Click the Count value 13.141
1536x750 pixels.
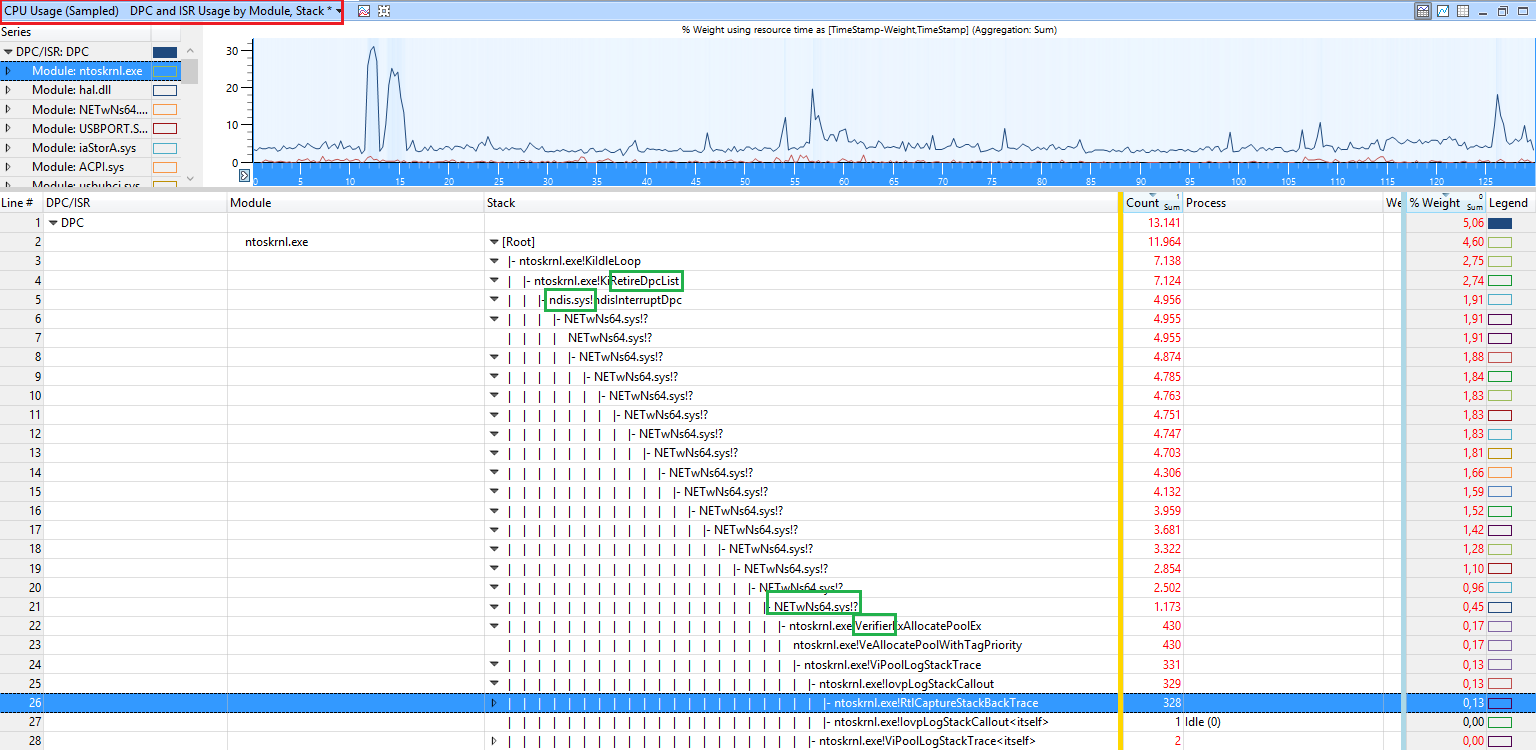1164,223
